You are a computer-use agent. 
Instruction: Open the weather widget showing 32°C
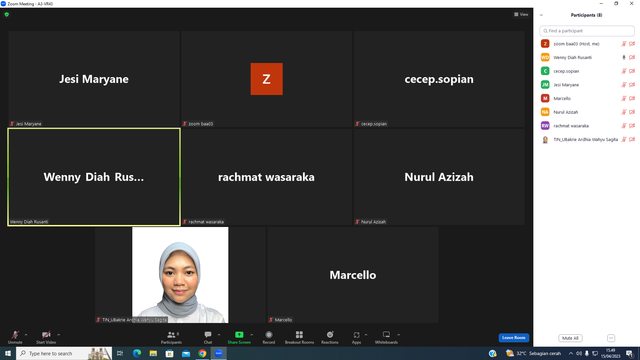pos(533,353)
